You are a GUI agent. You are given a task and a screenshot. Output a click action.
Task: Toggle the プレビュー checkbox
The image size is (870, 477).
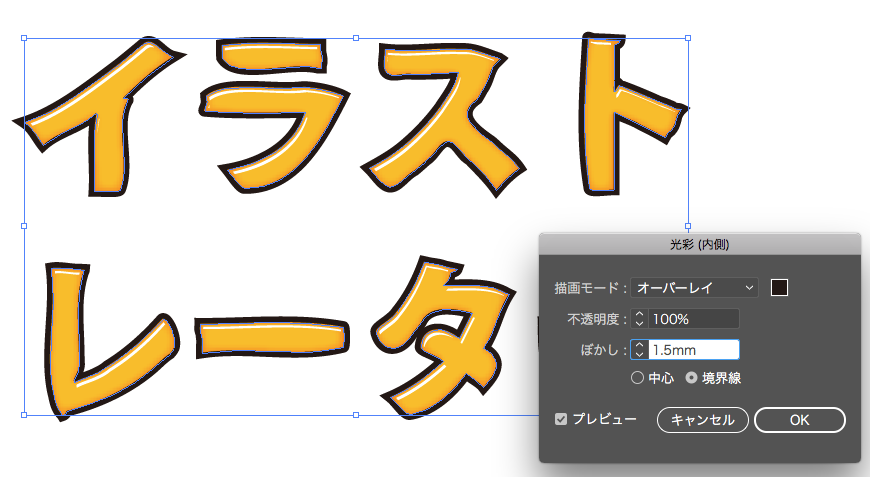[x=561, y=419]
